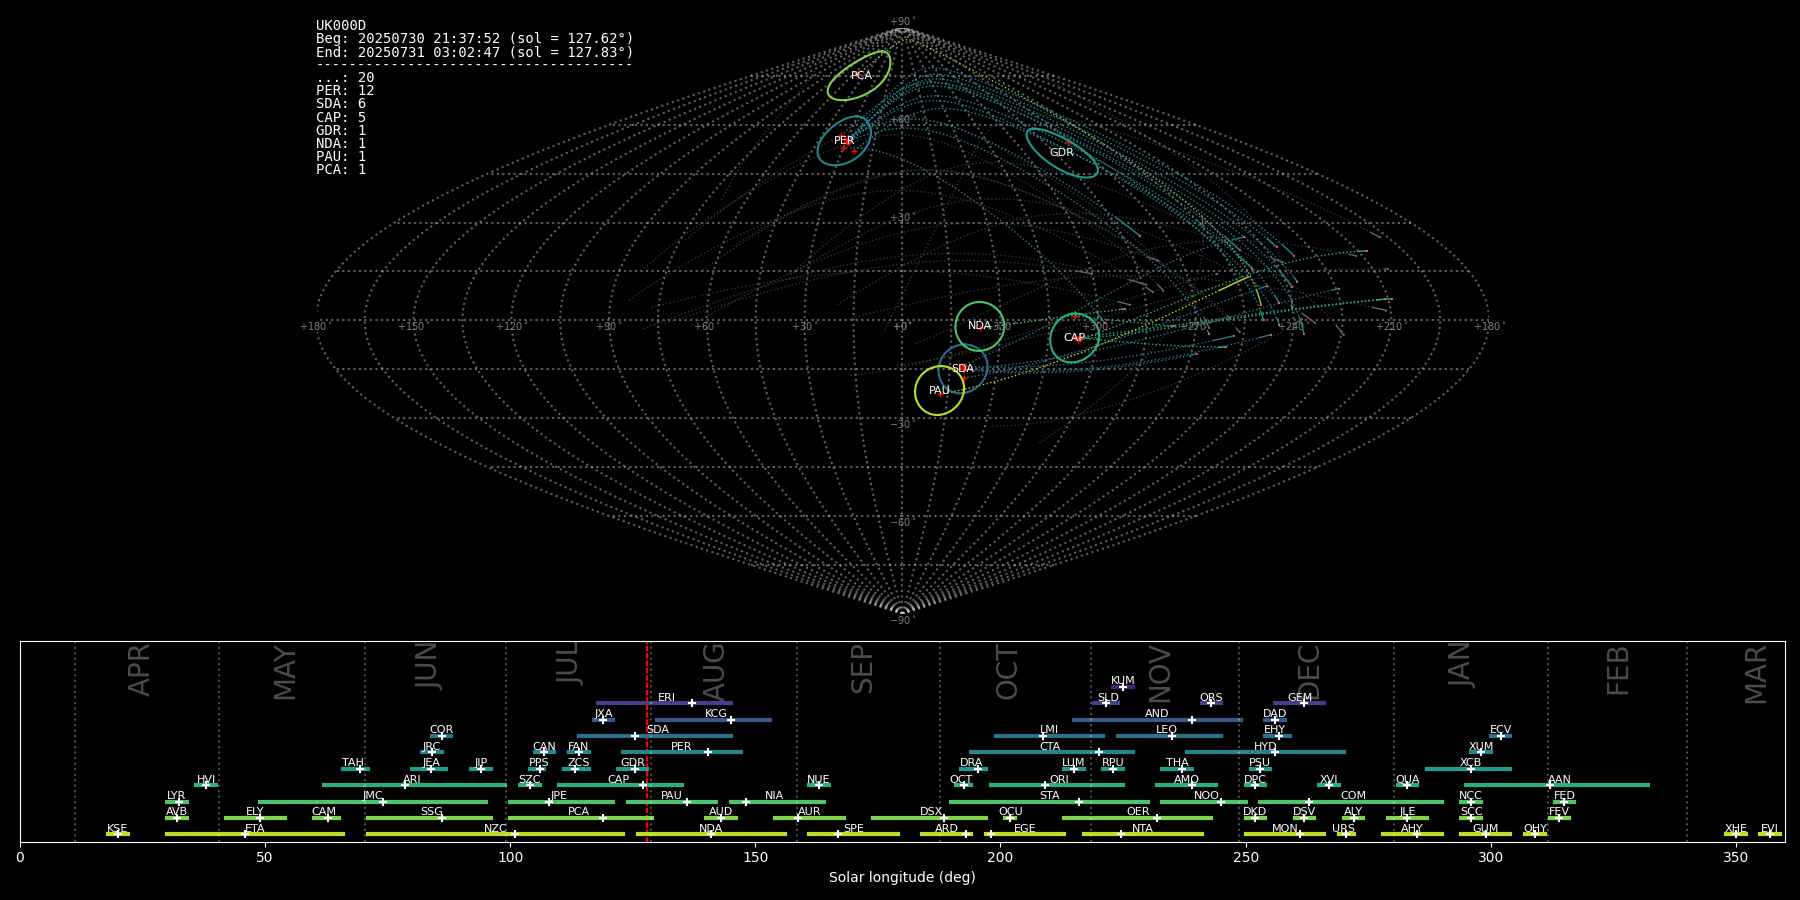Click the 'PER: 12' count in the legend
The width and height of the screenshot is (1800, 900).
(x=345, y=91)
